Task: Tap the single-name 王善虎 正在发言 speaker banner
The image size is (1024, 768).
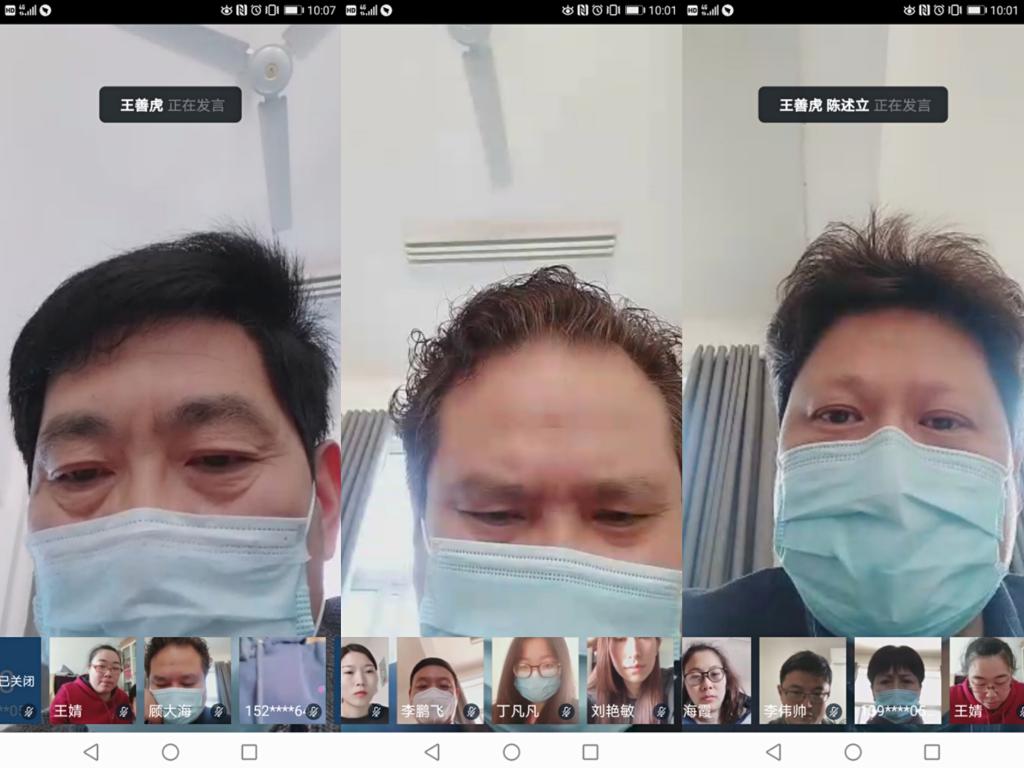Action: click(170, 105)
